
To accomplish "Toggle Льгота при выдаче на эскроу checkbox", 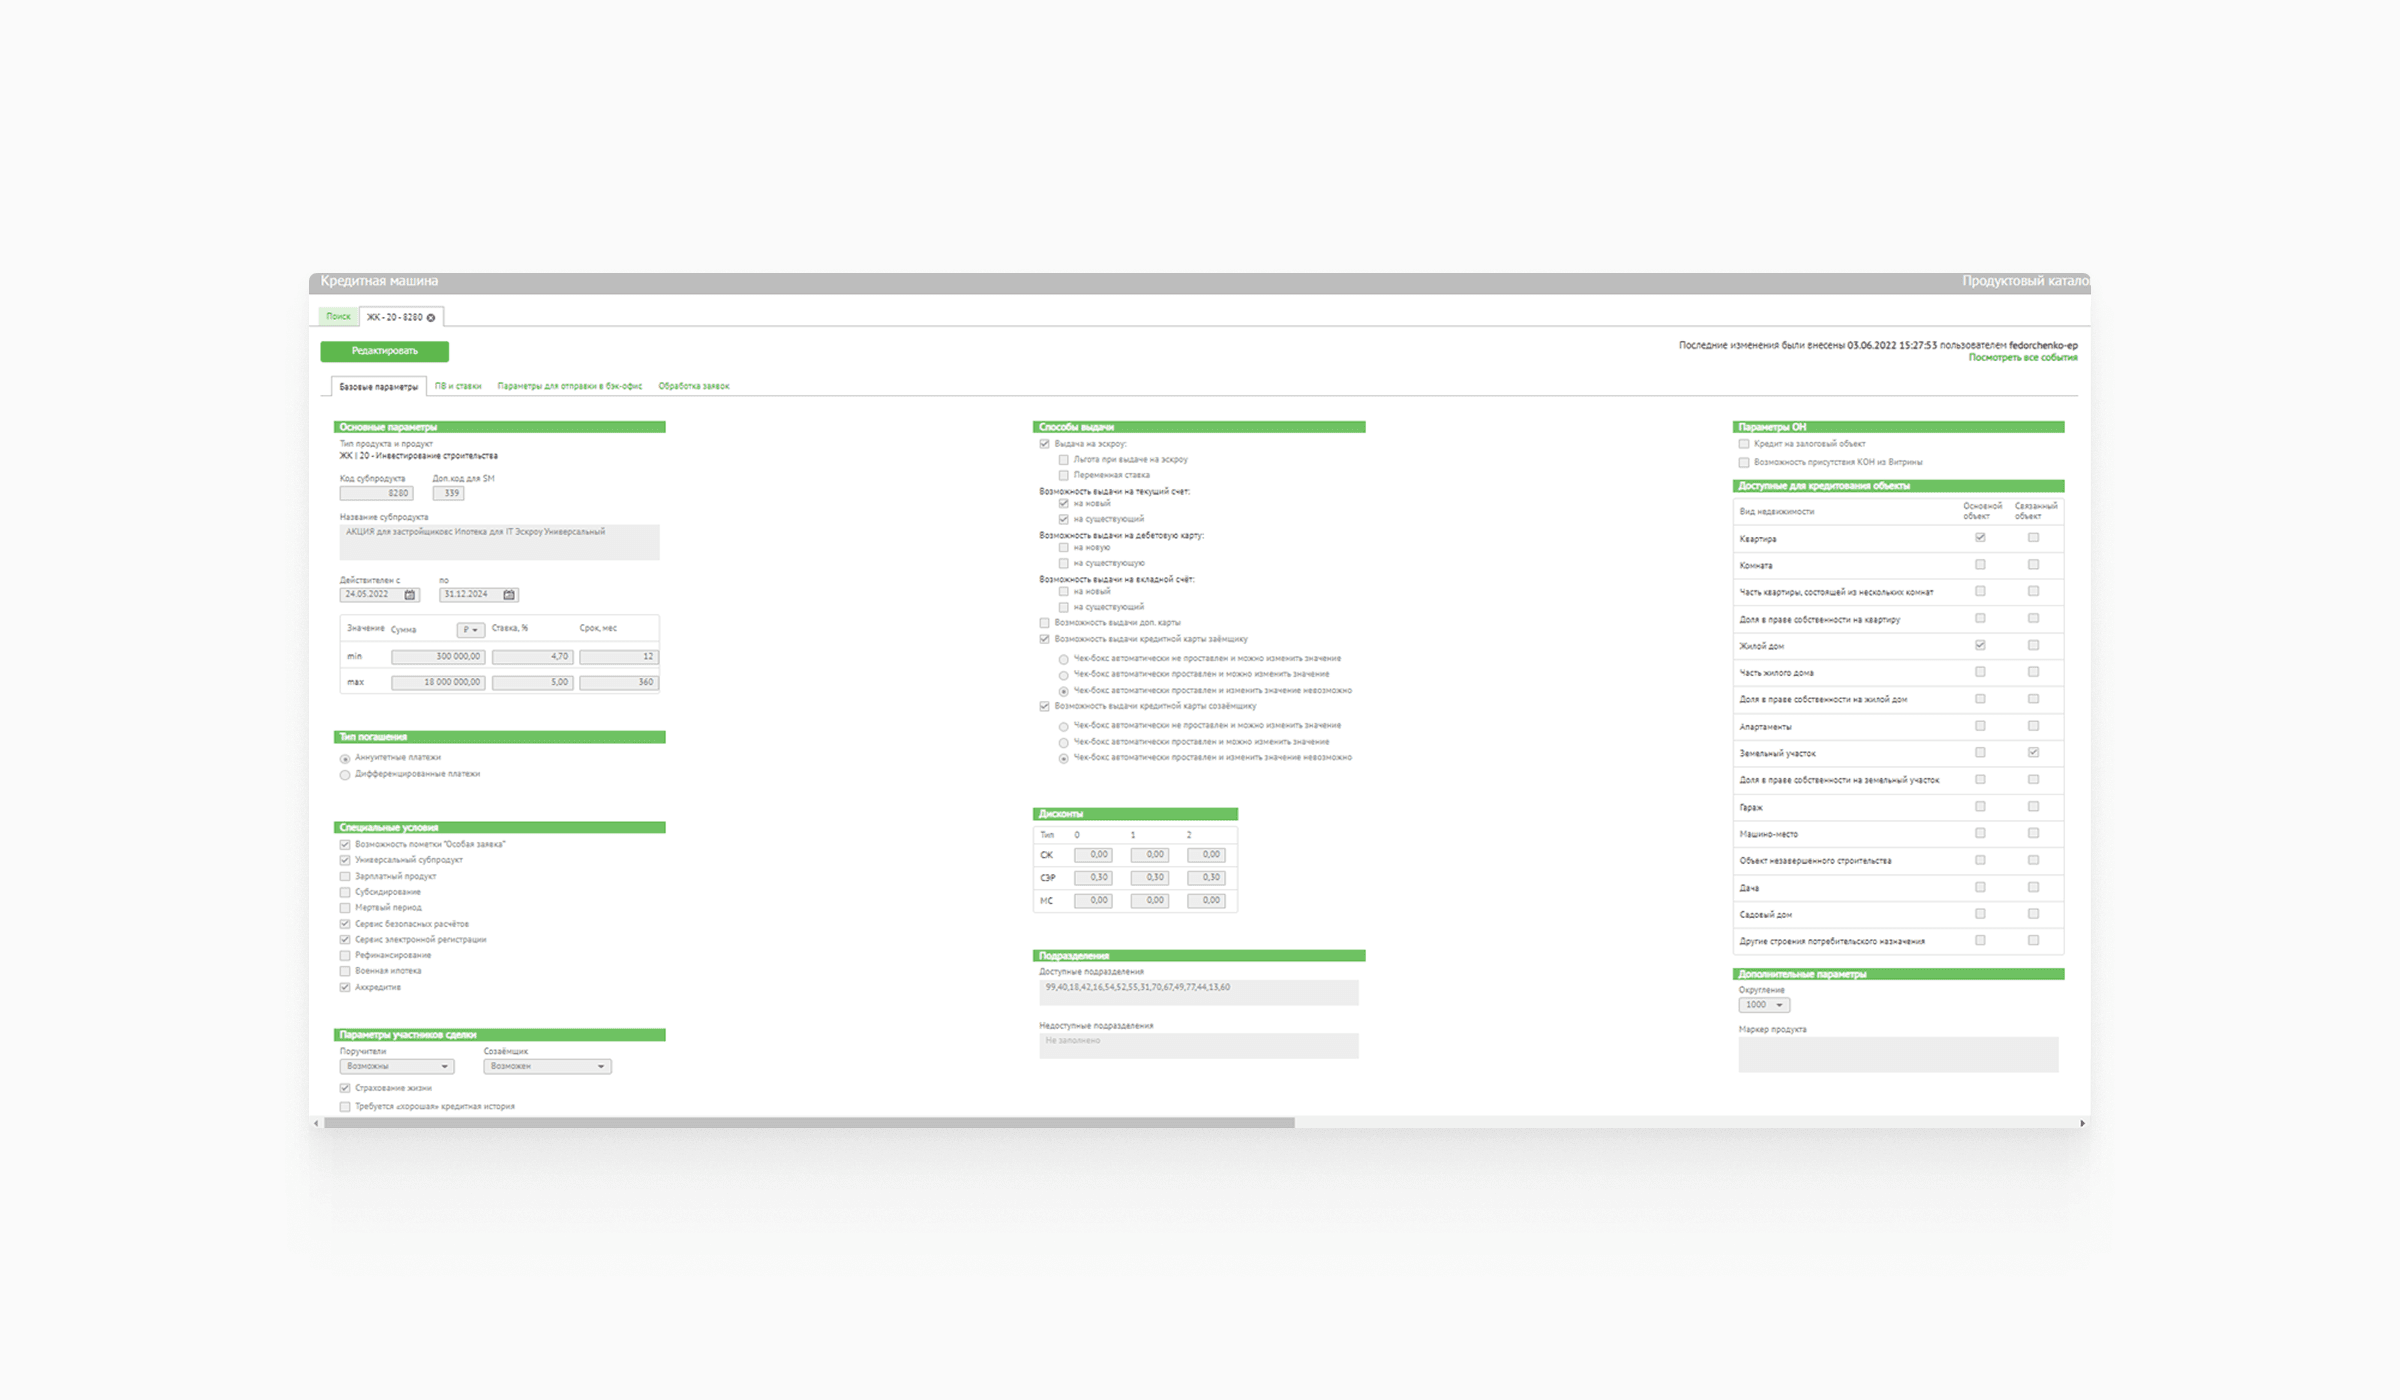I will tap(1064, 460).
